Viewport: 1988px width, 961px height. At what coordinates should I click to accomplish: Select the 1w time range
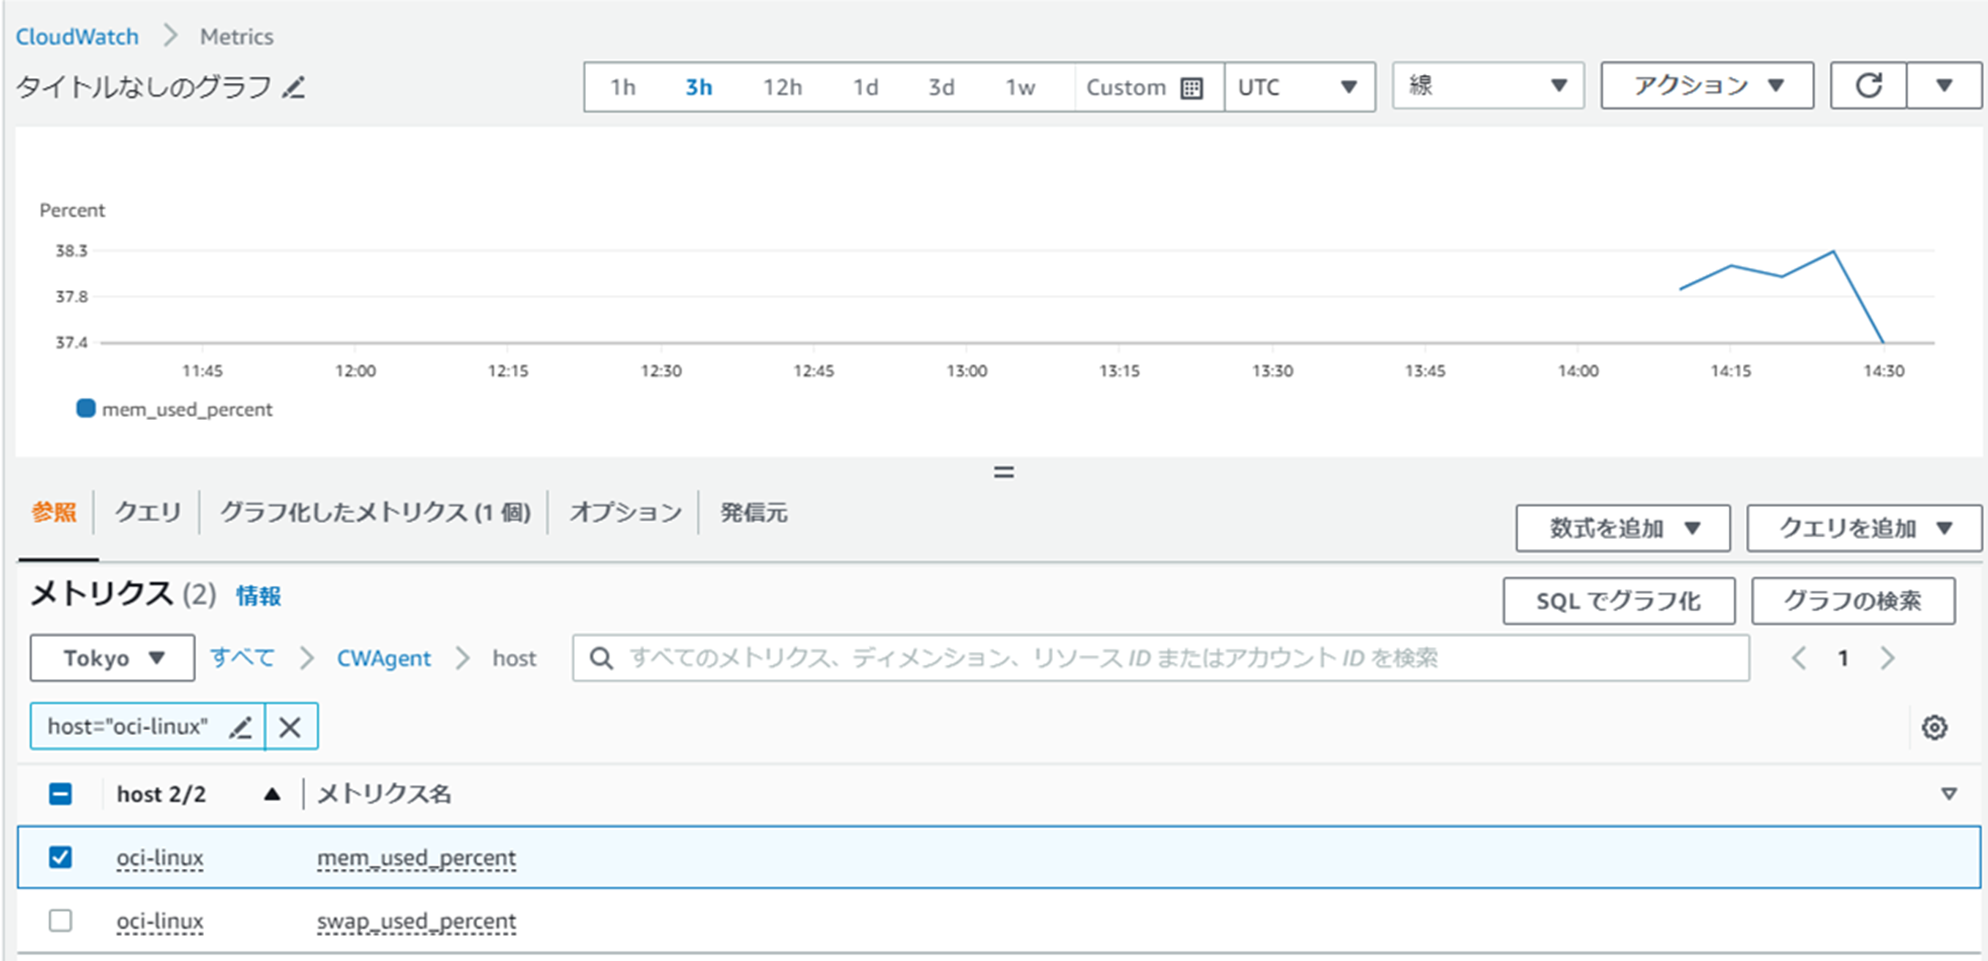[1020, 88]
